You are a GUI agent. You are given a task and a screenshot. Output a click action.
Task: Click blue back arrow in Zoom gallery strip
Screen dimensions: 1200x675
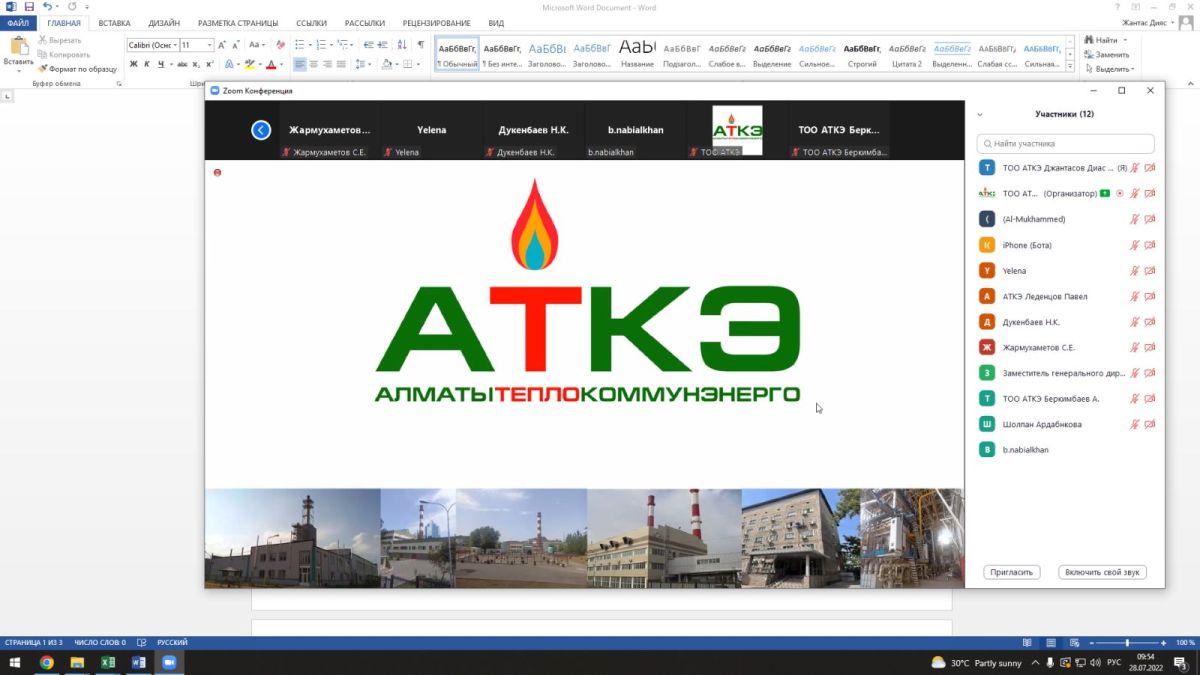coord(261,130)
